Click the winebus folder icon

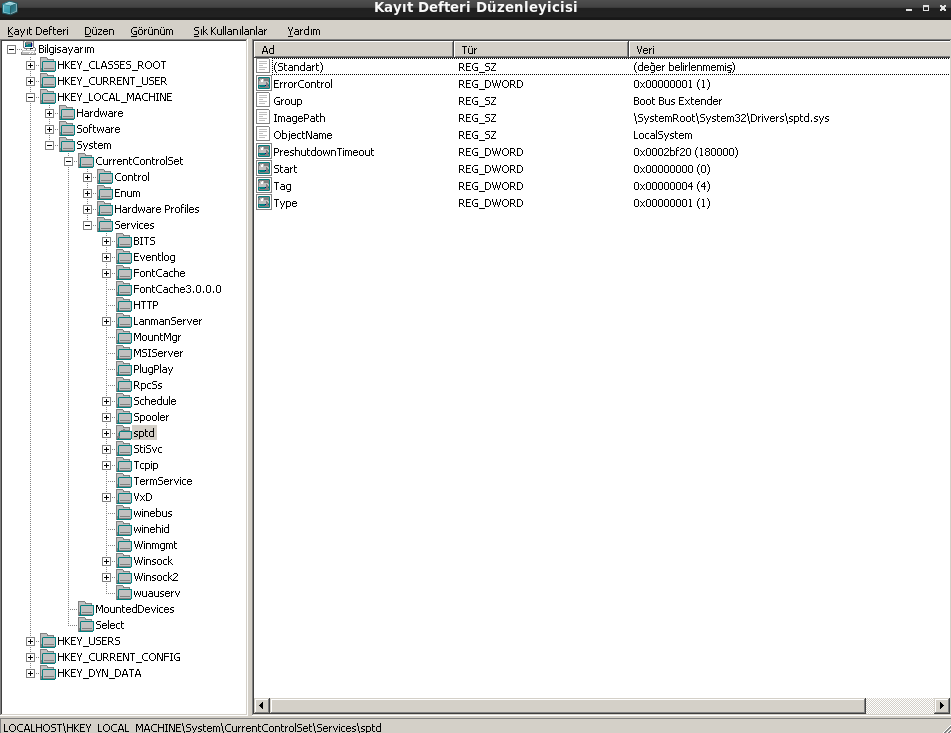pos(124,514)
